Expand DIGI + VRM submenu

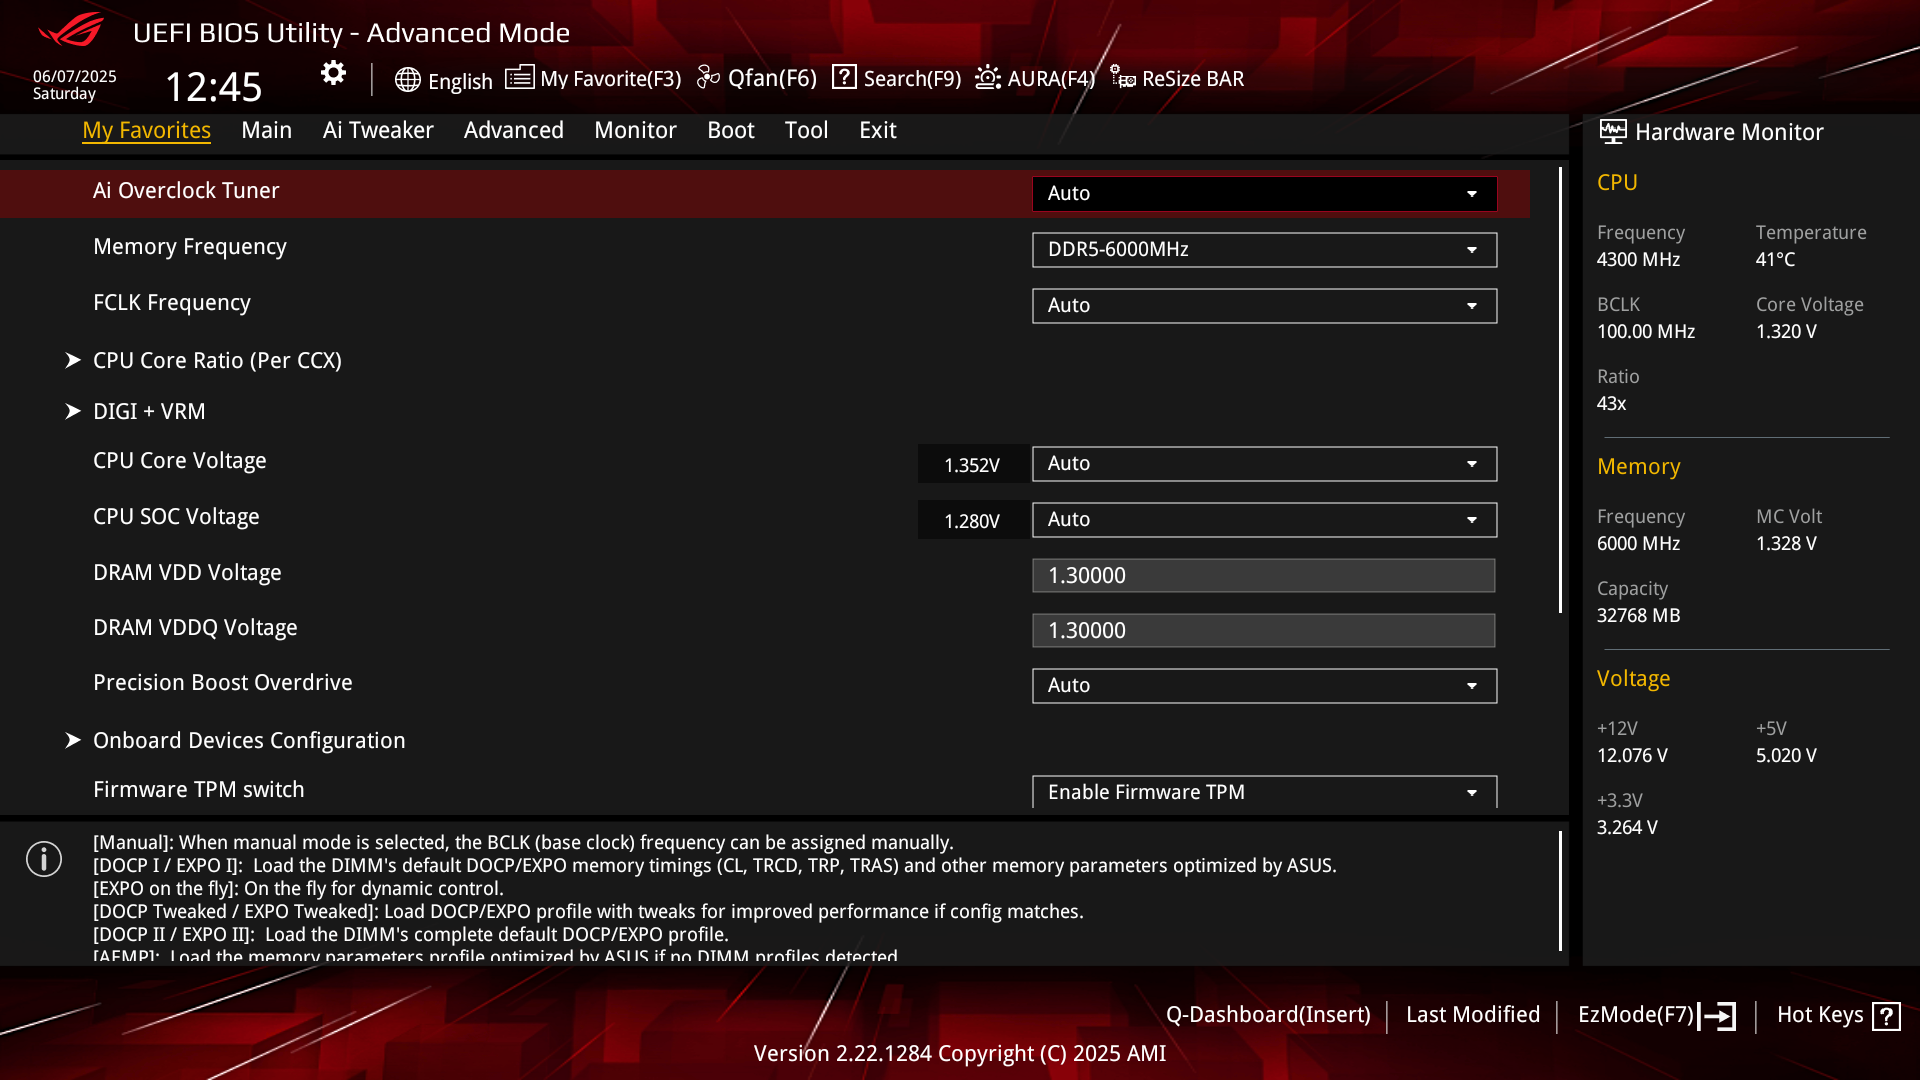[x=149, y=411]
